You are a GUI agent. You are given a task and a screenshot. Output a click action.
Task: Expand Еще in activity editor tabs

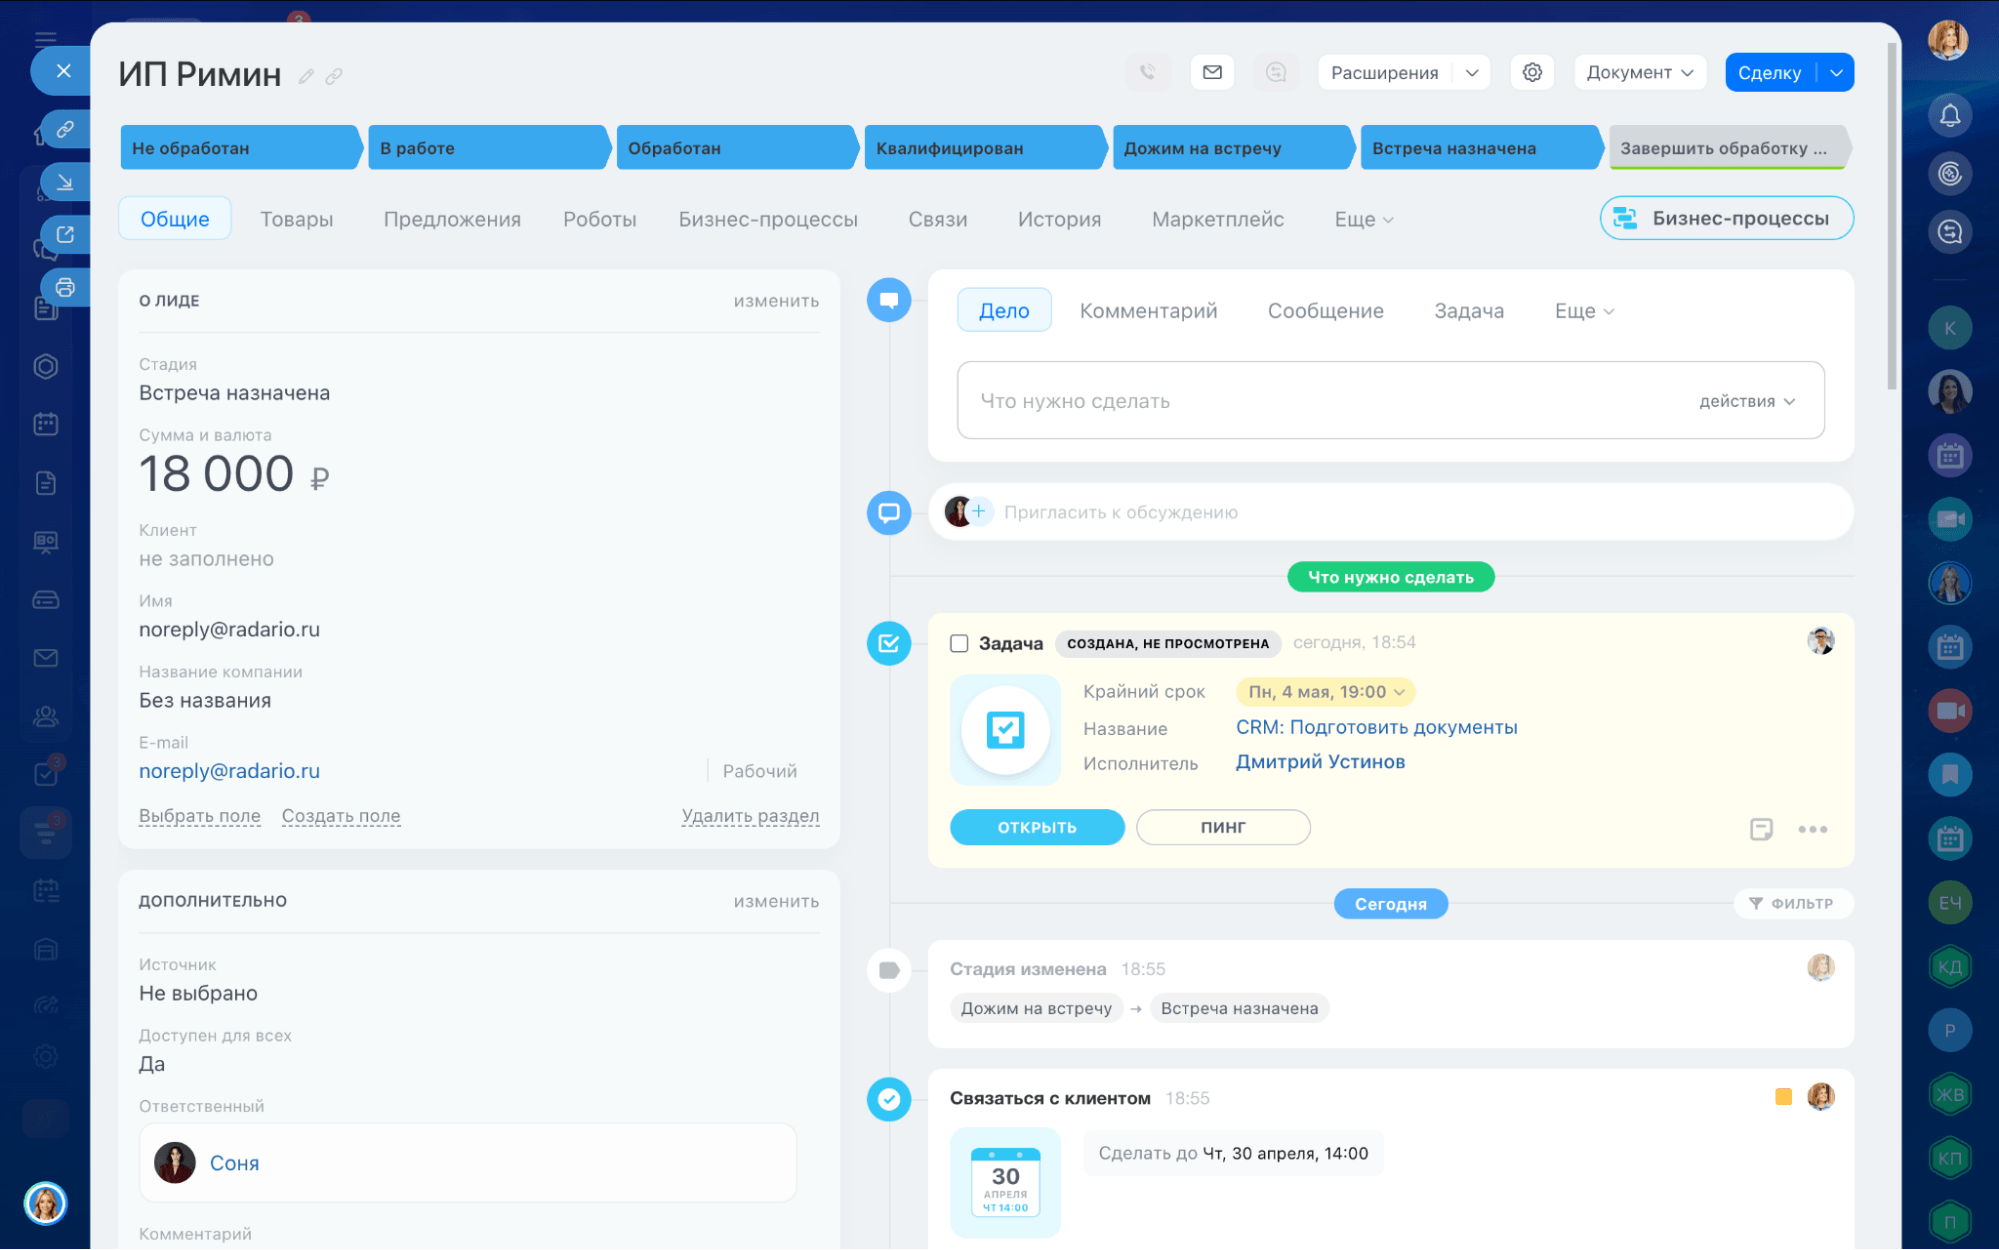(x=1584, y=311)
